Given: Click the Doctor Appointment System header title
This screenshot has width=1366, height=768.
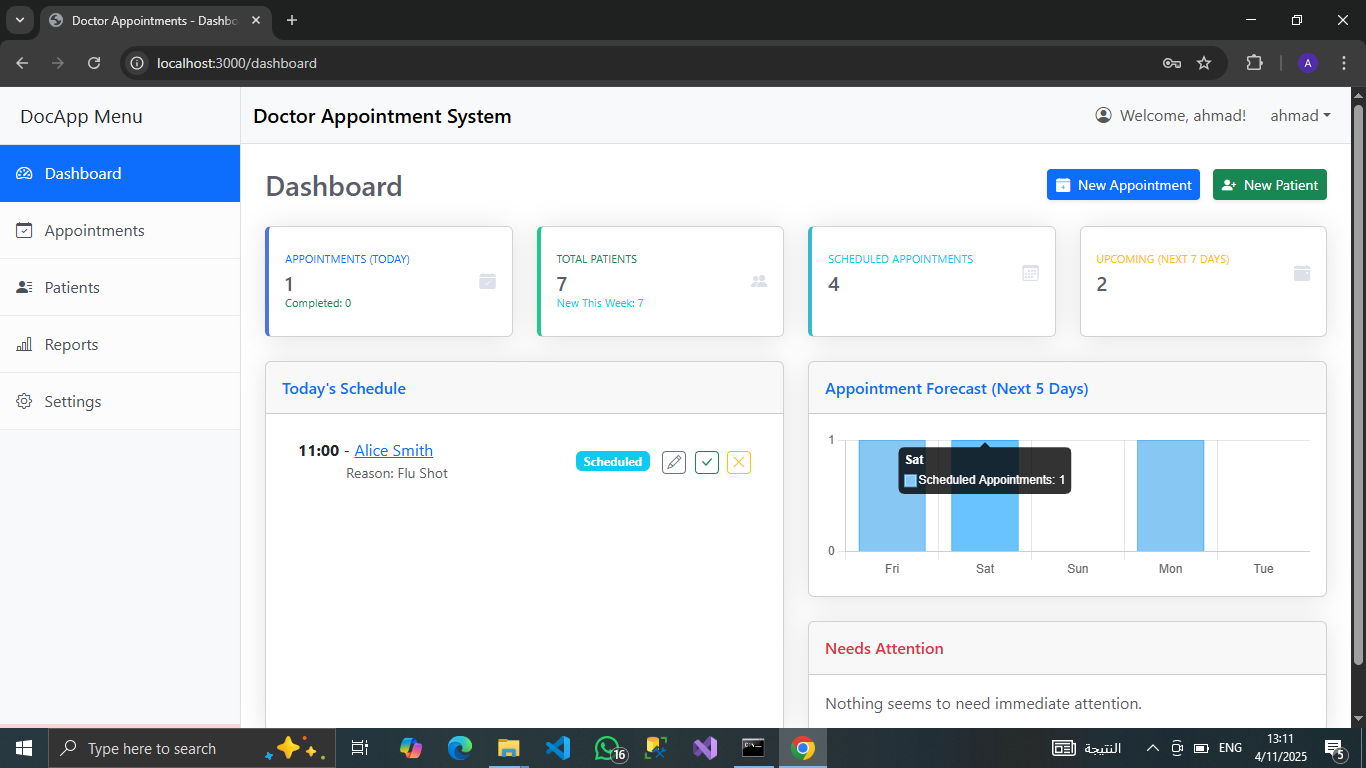Looking at the screenshot, I should click(x=382, y=116).
